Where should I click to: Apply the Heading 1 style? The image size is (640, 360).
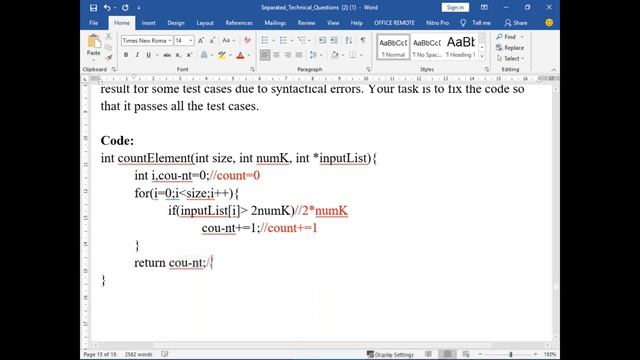tap(460, 47)
